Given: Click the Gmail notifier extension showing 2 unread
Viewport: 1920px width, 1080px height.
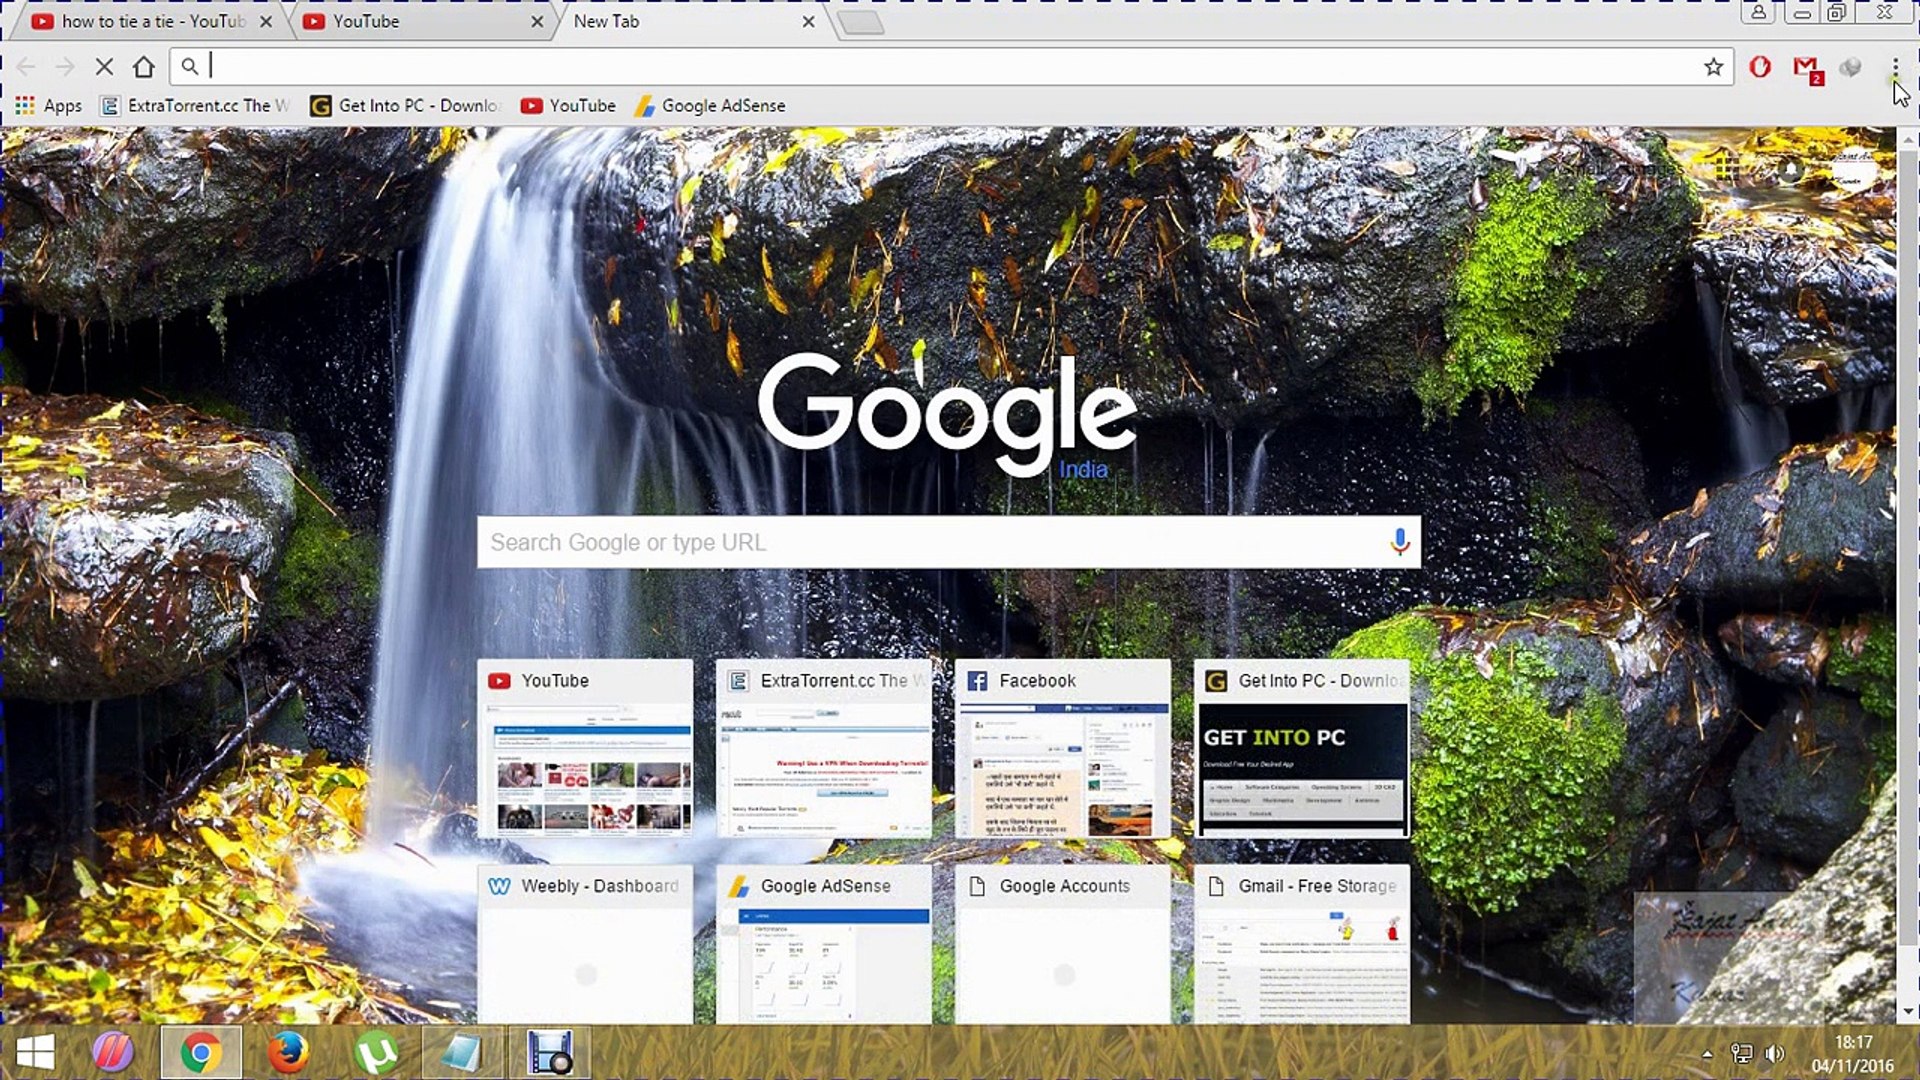Looking at the screenshot, I should [1804, 66].
